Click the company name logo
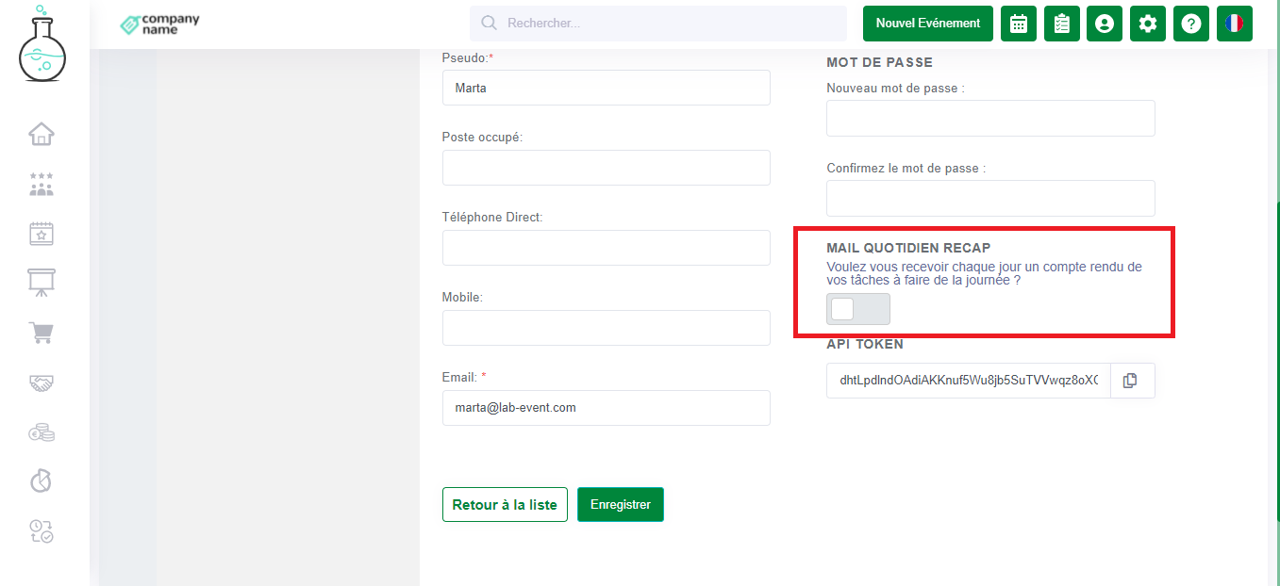 point(160,24)
